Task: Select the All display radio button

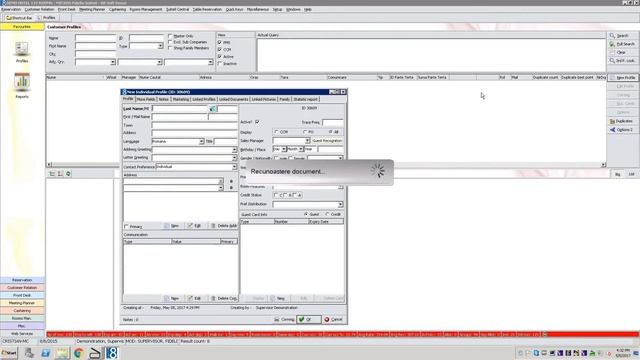Action: coord(331,132)
